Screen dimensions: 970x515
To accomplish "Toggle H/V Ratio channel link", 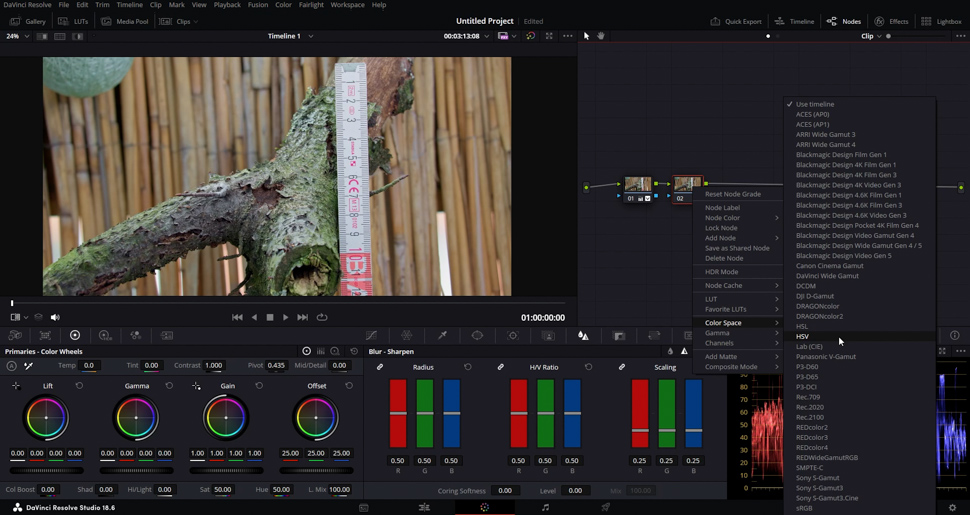I will pyautogui.click(x=500, y=367).
